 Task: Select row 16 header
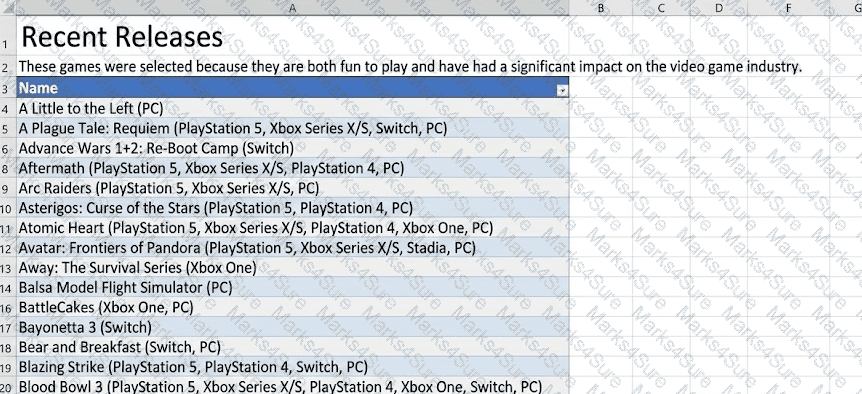pos(8,307)
